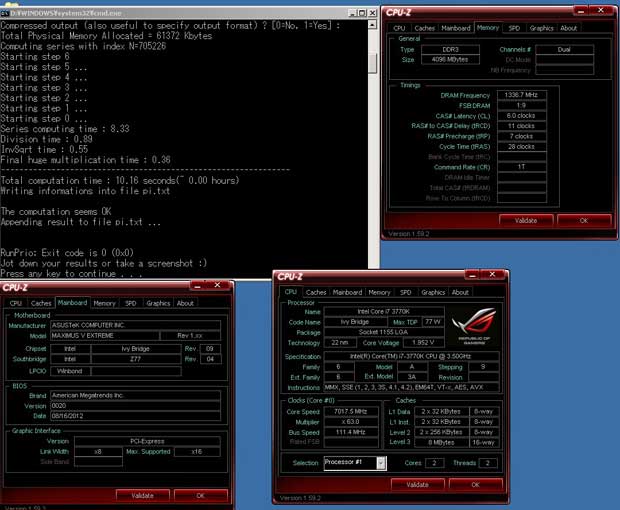Click the FSB:DRAM ratio value 1:9
The height and width of the screenshot is (510, 620).
[522, 105]
